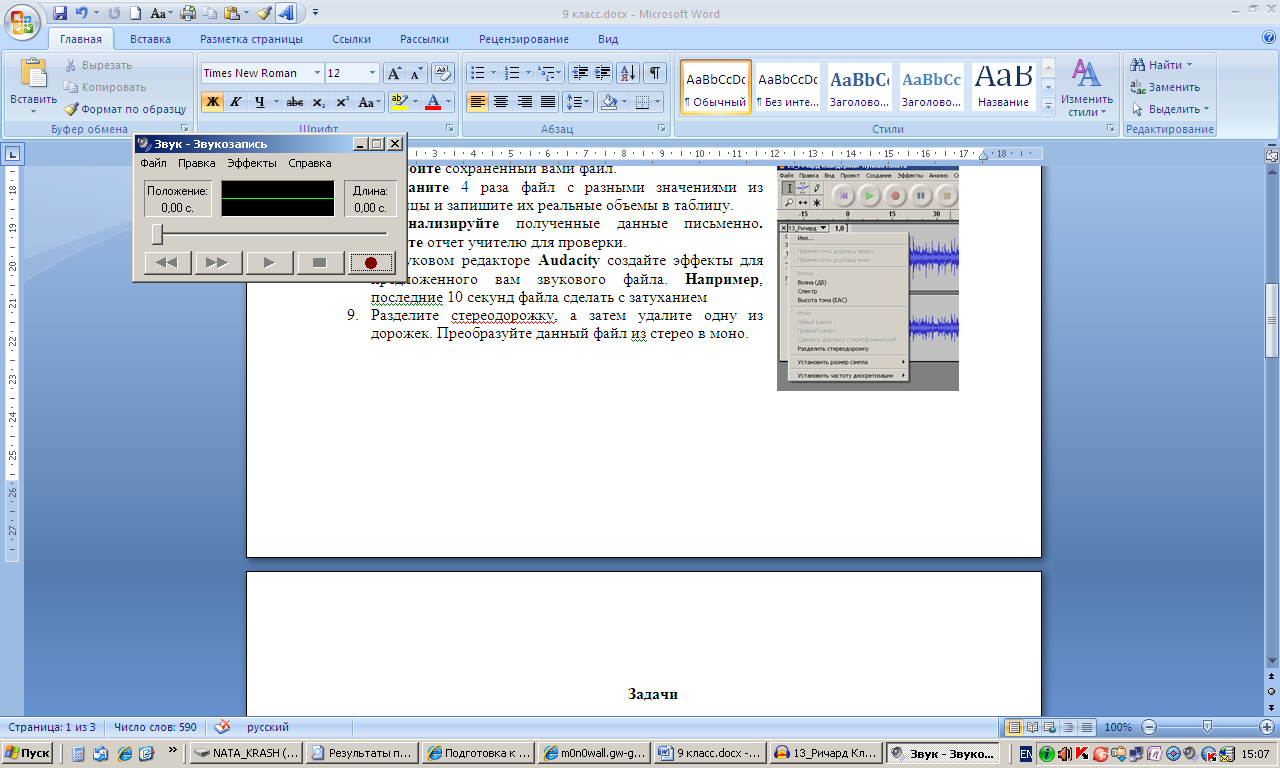
Task: Switch to Разметка страницы ribbon tab
Action: click(x=251, y=40)
